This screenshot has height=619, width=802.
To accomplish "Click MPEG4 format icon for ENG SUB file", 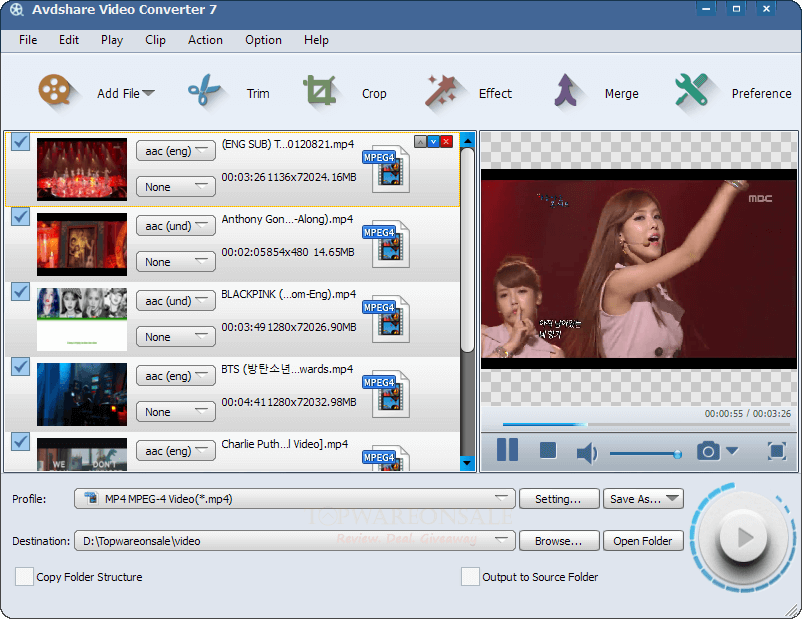I will click(x=387, y=169).
